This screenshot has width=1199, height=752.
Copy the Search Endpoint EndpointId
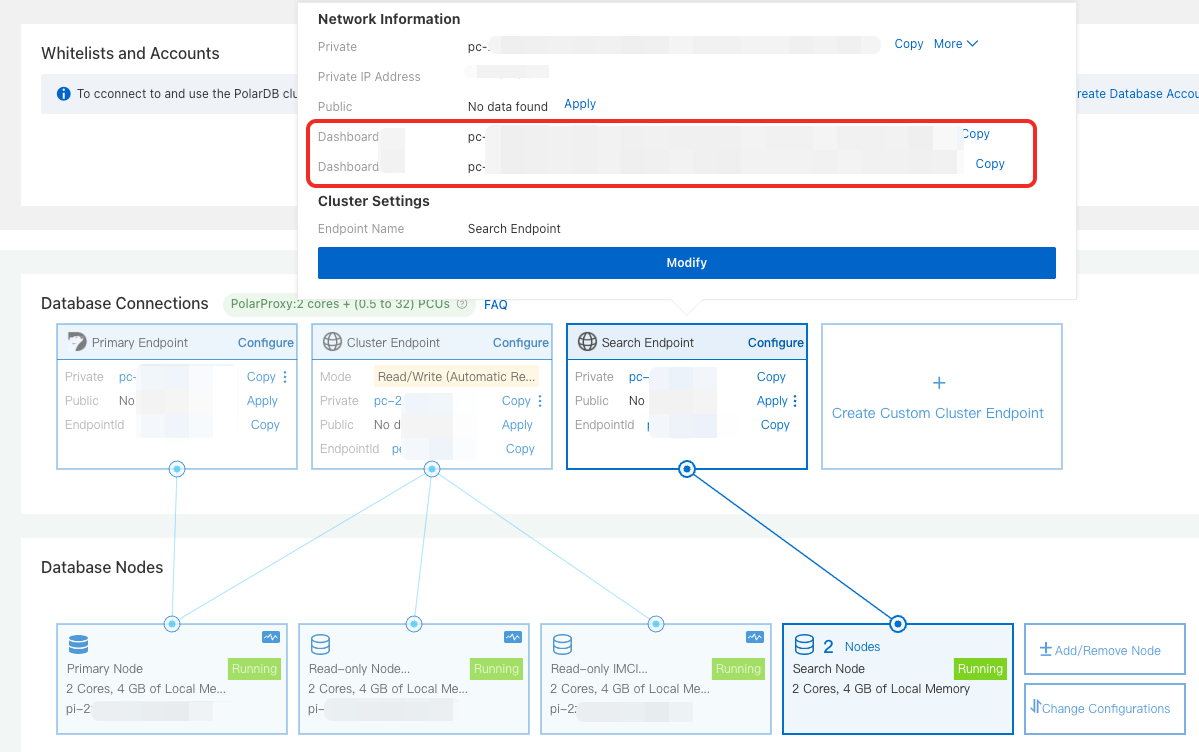click(x=775, y=425)
